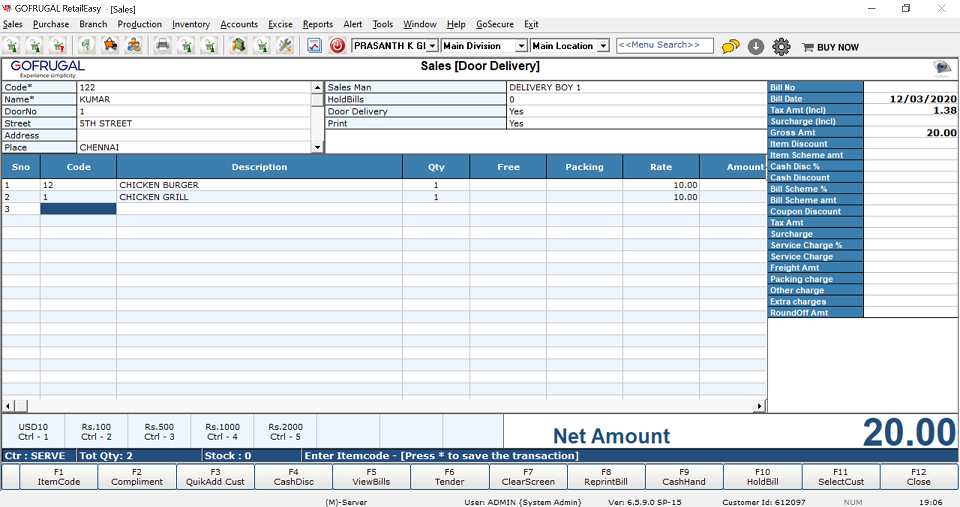Click the printer icon in the toolbar
The height and width of the screenshot is (507, 960).
pyautogui.click(x=162, y=46)
